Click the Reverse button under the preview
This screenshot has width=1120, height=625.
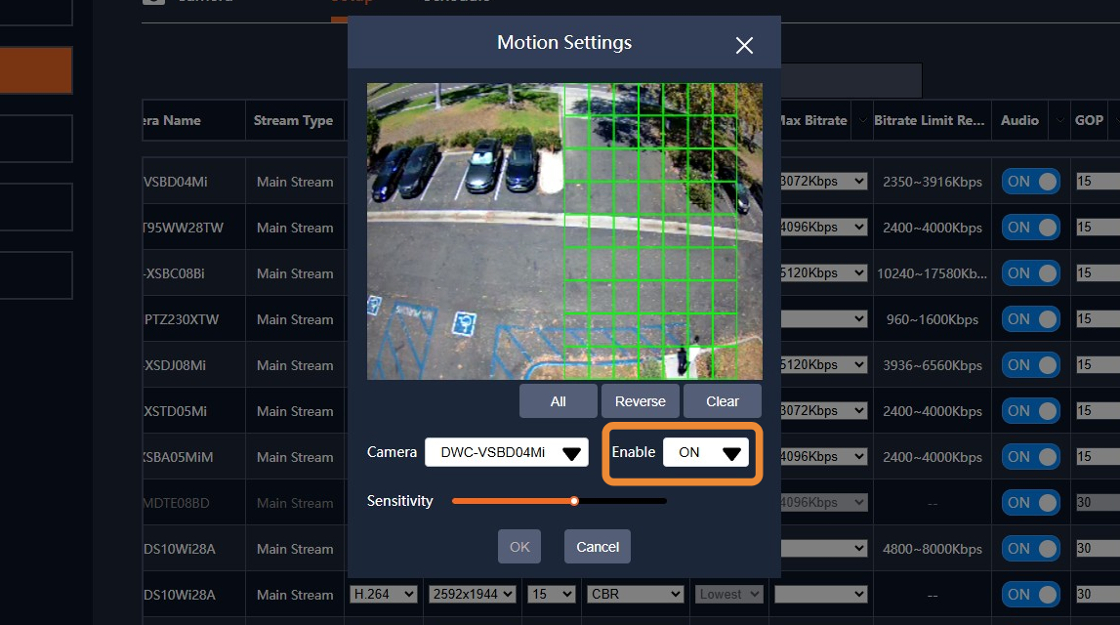point(640,401)
